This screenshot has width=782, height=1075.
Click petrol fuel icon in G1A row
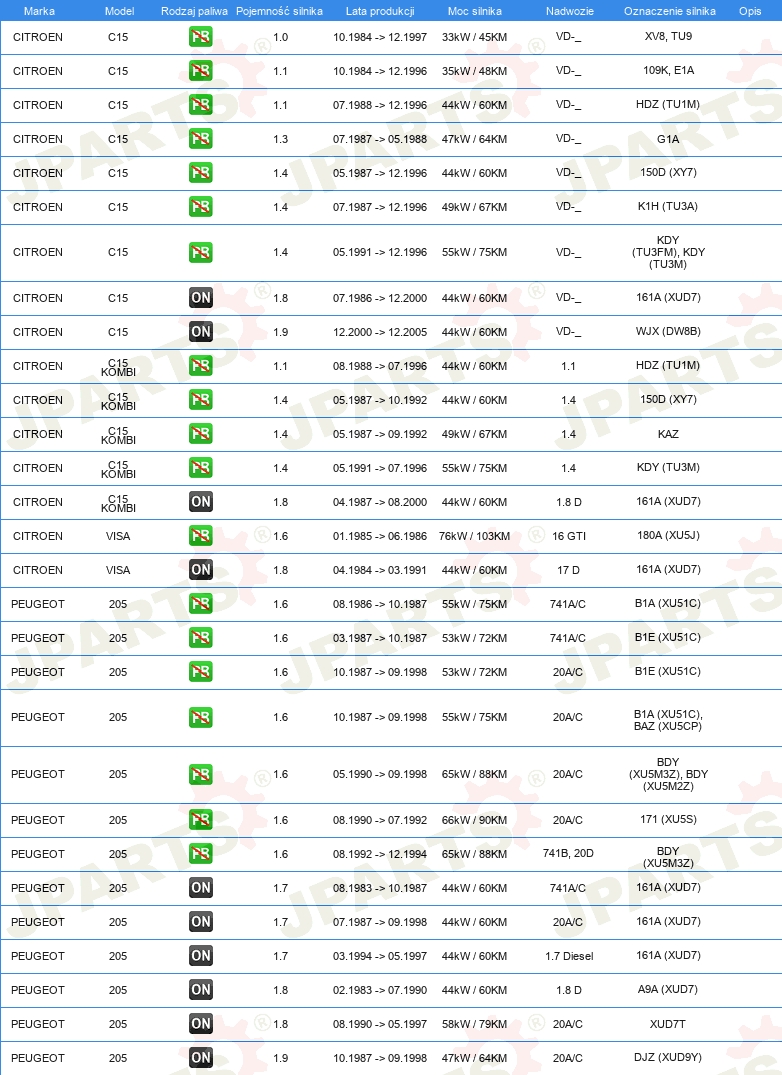click(201, 138)
